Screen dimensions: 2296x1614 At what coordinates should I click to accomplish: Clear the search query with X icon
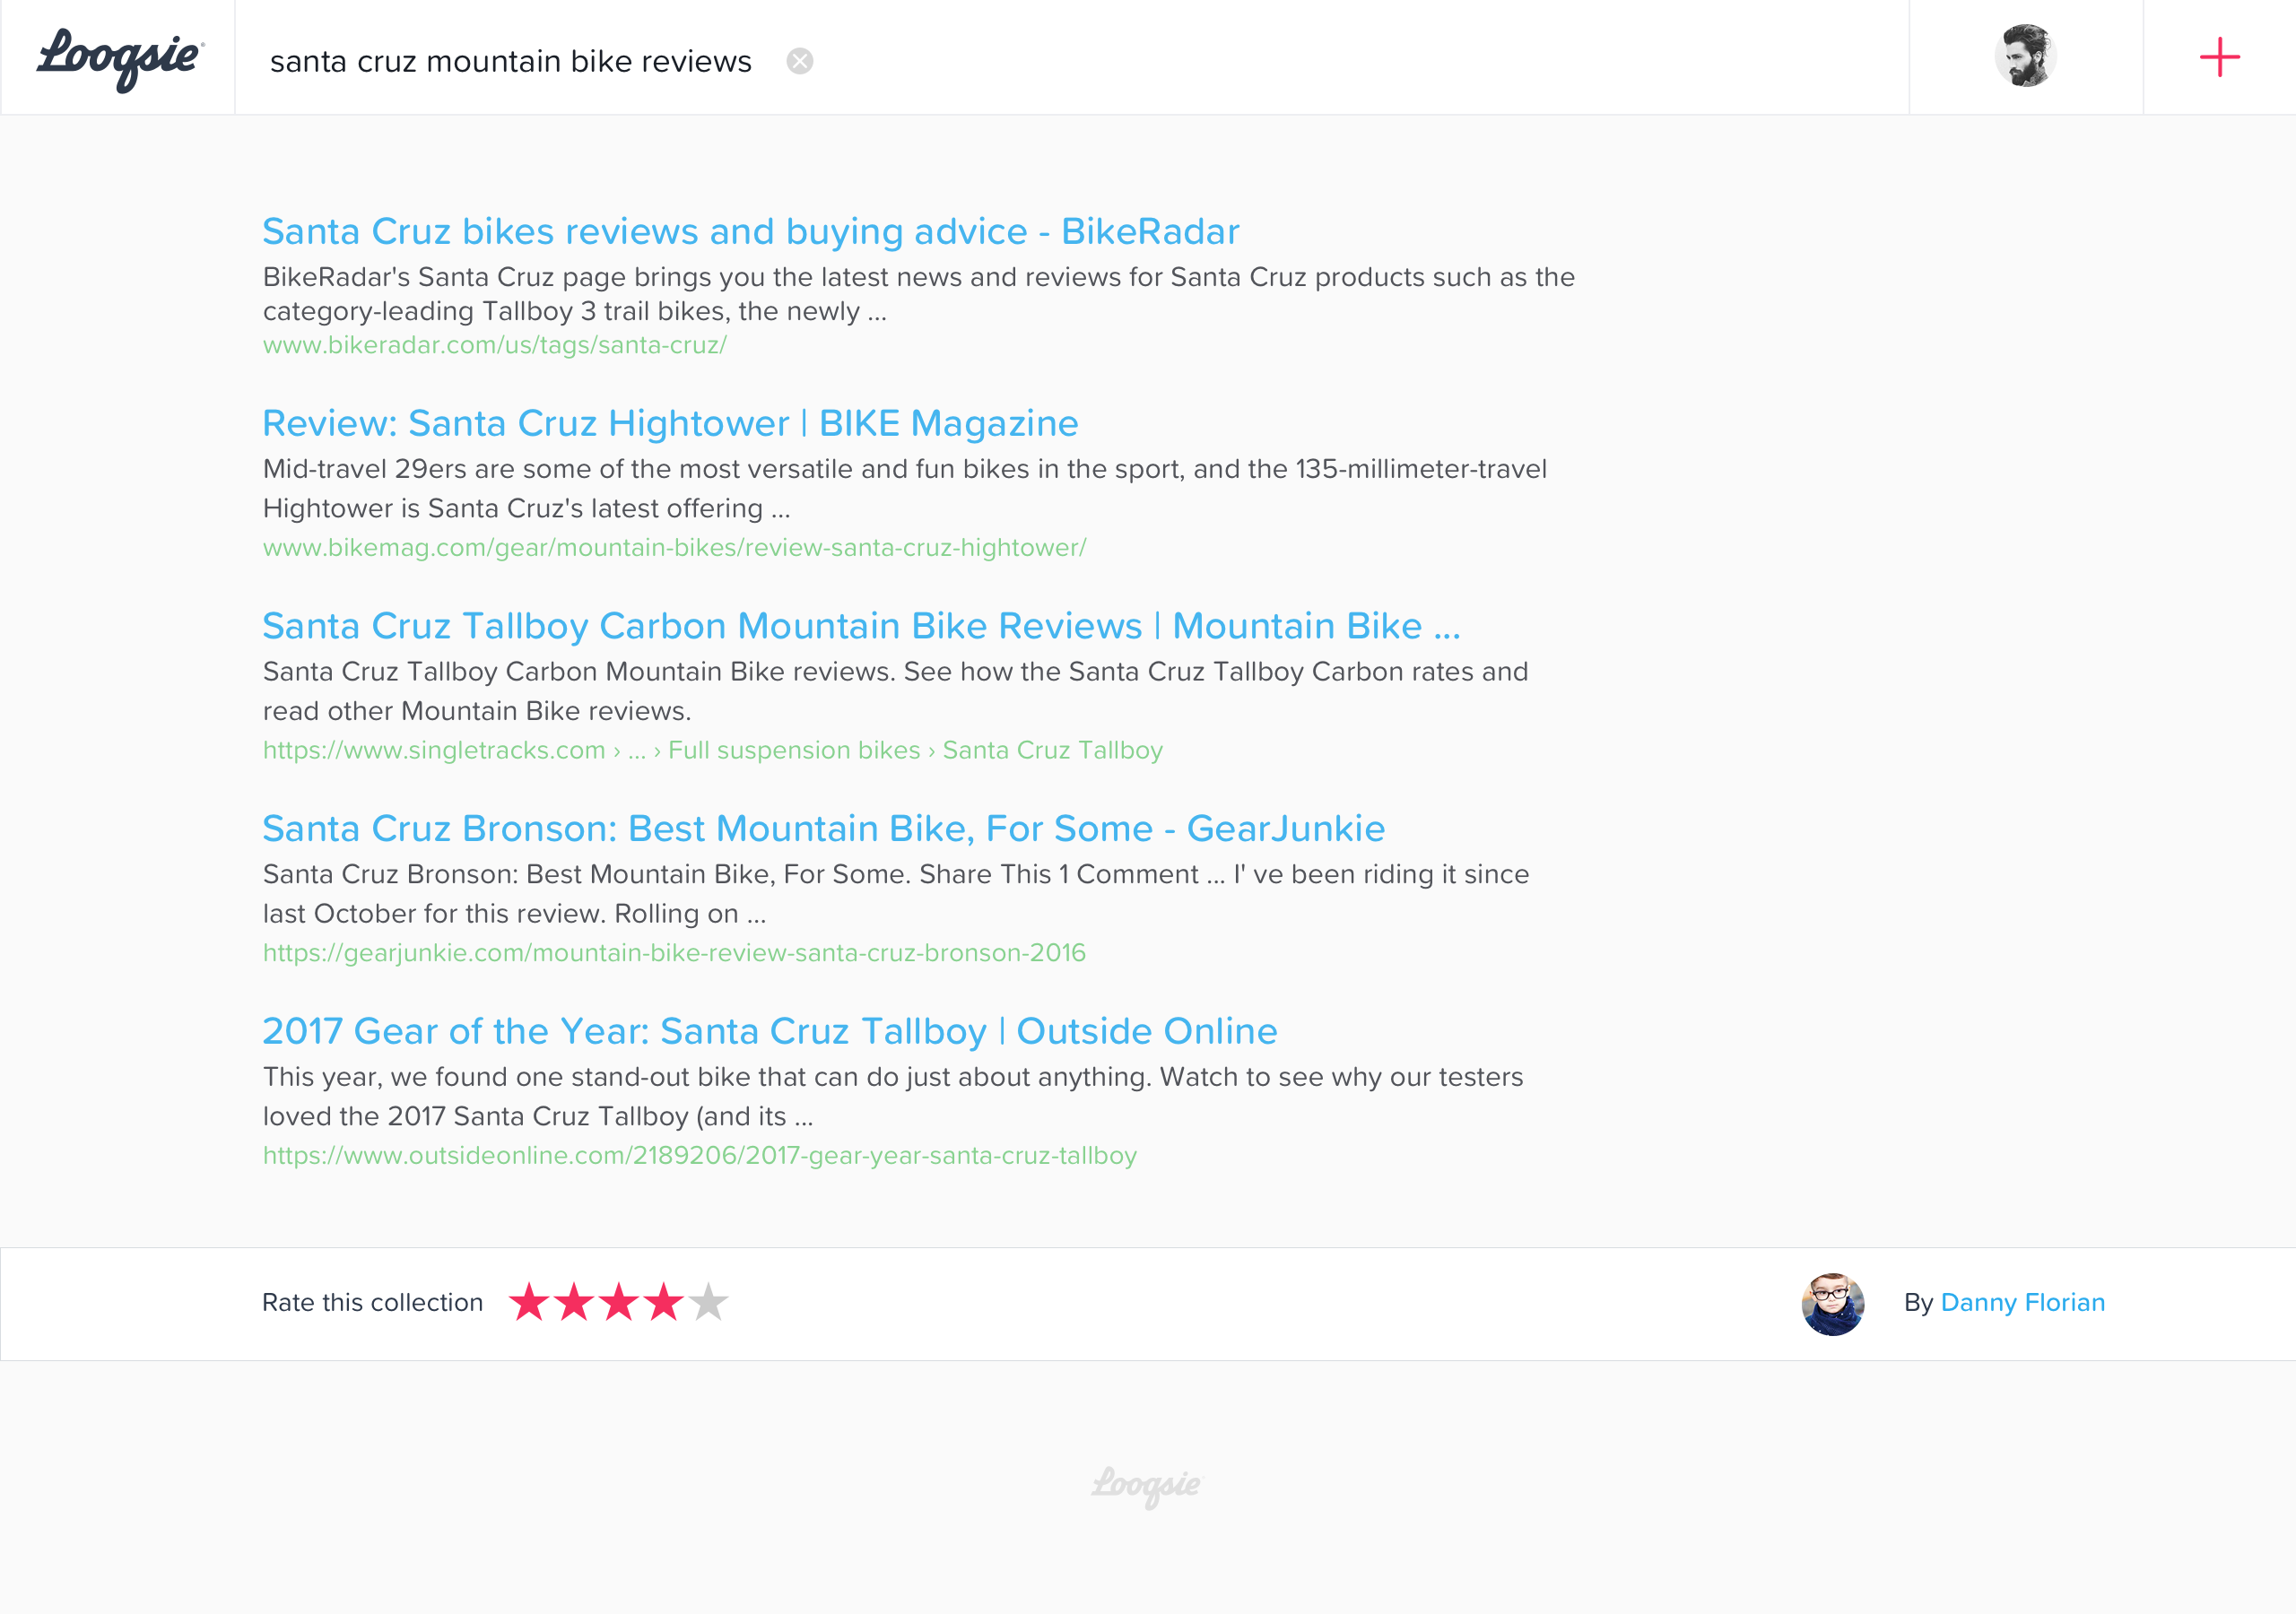(799, 62)
